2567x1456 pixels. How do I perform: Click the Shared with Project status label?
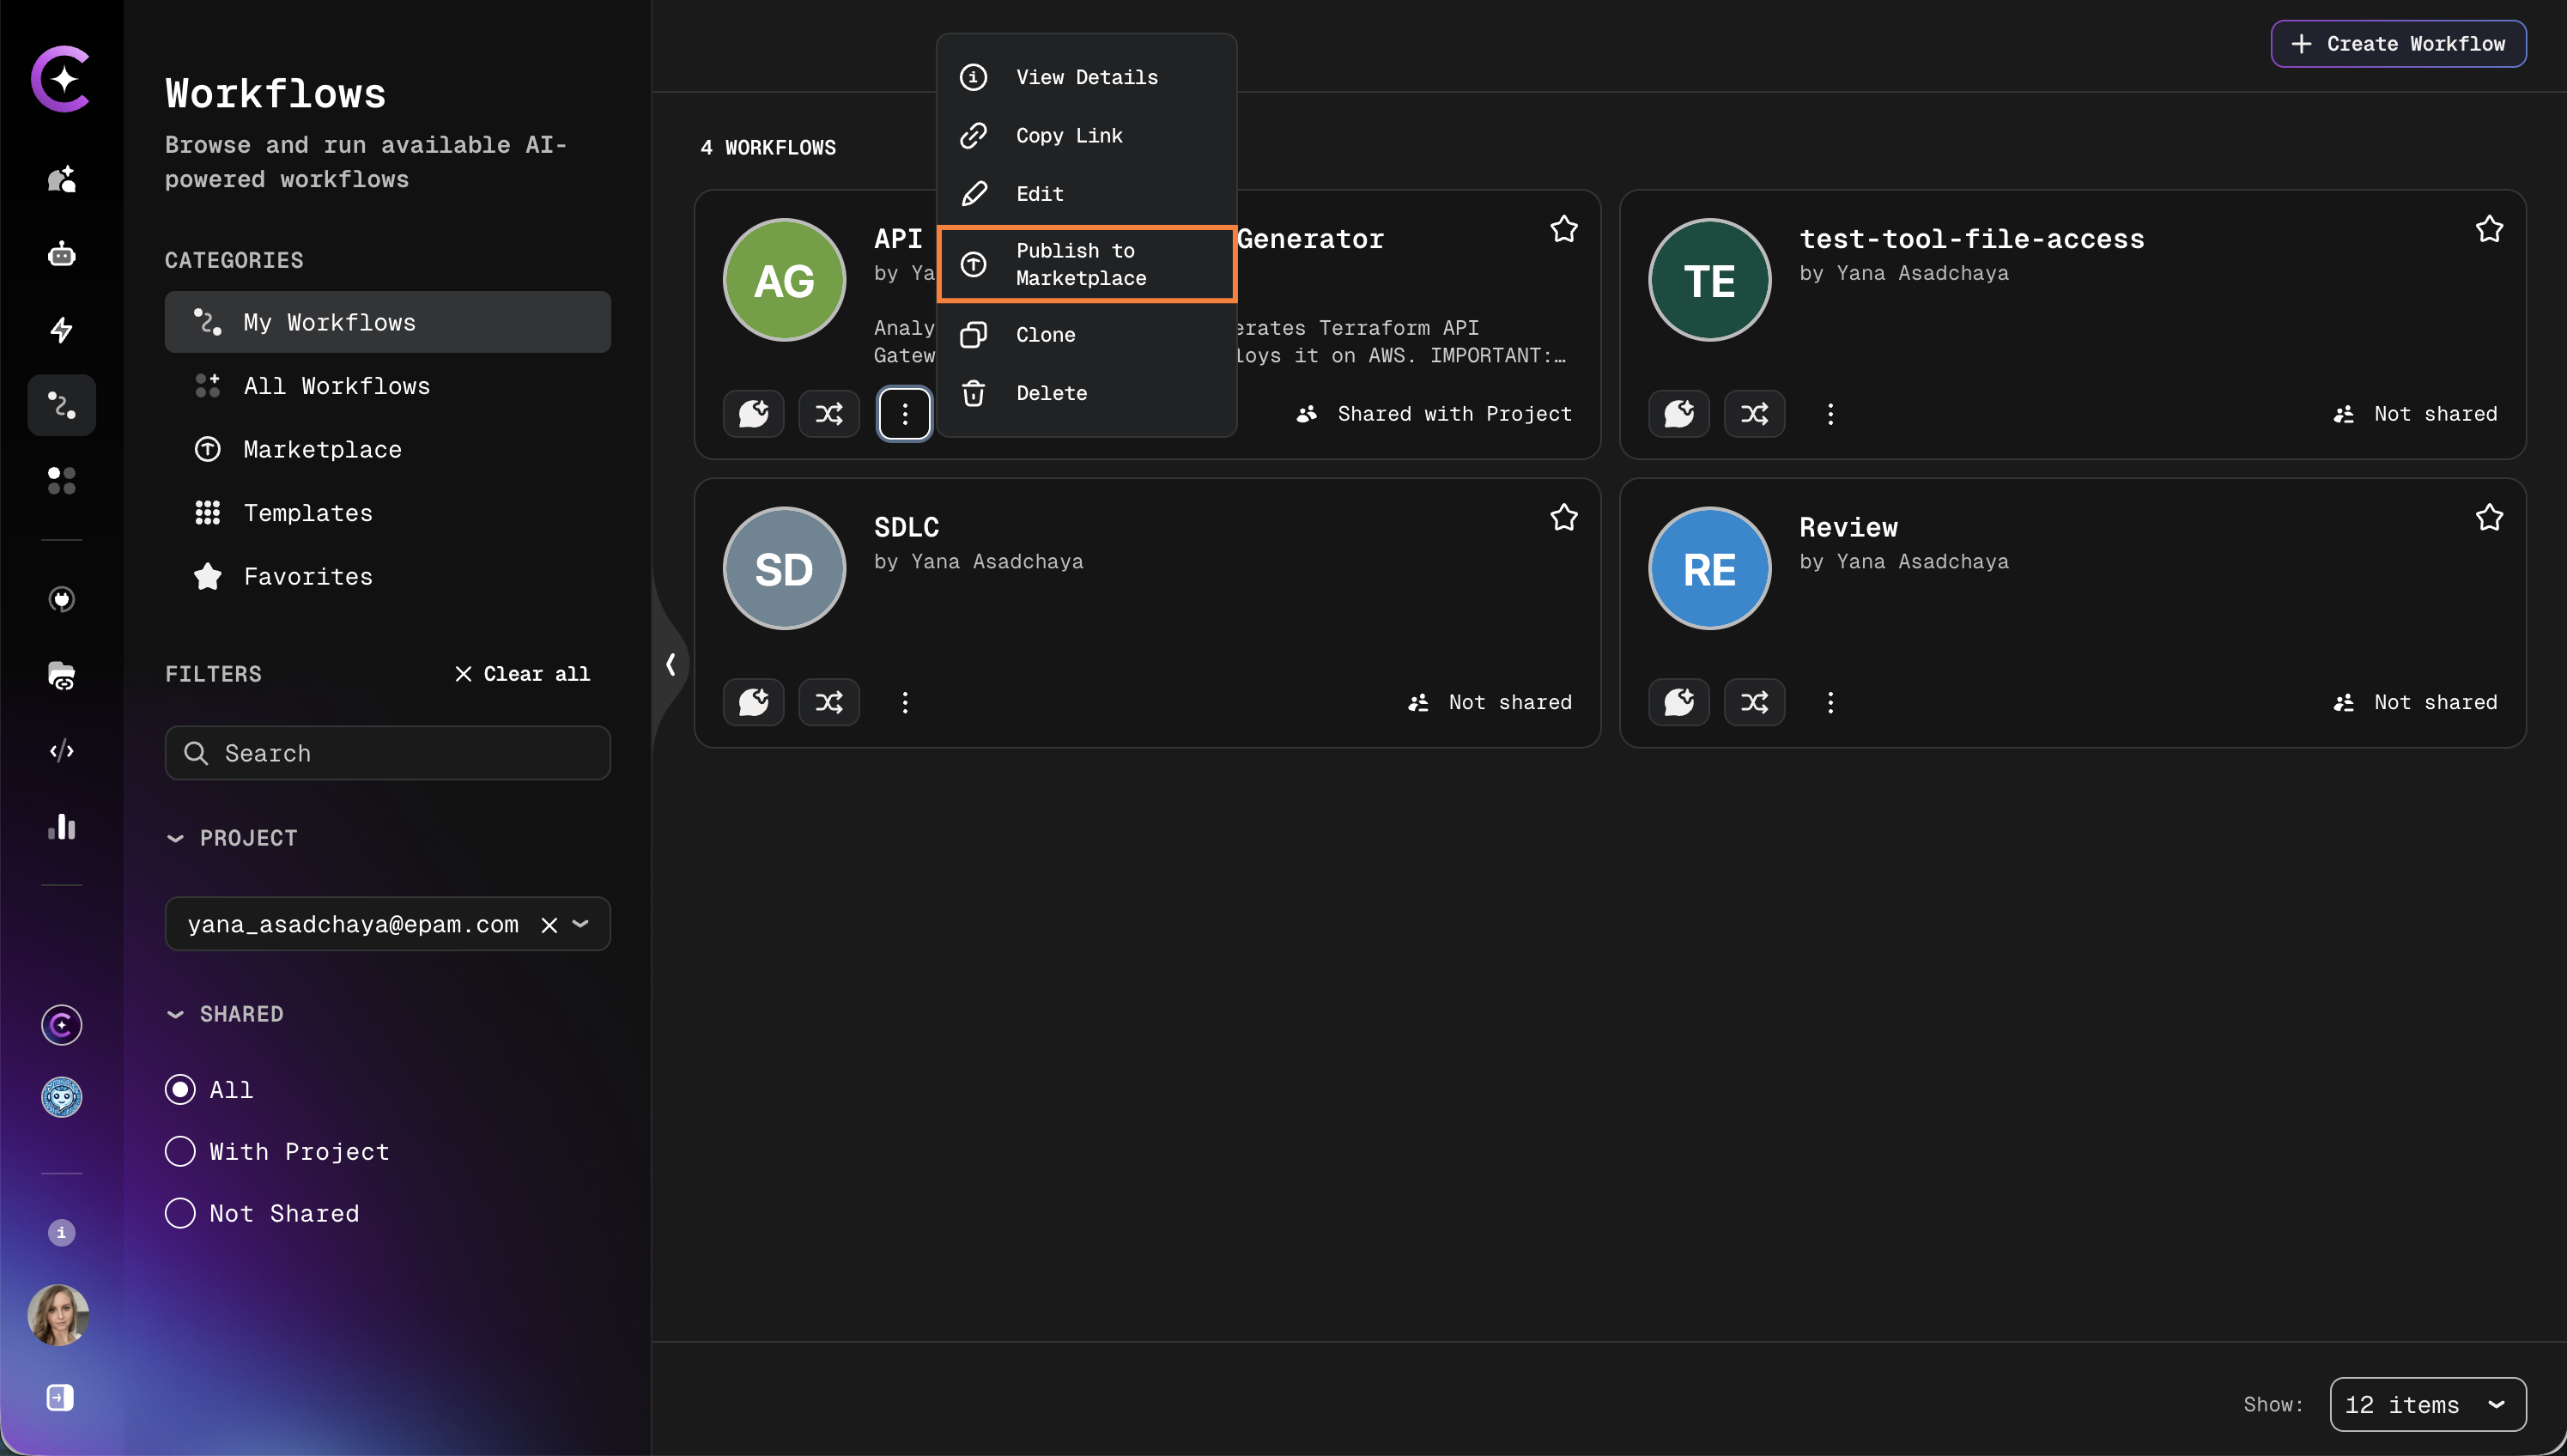[1434, 413]
